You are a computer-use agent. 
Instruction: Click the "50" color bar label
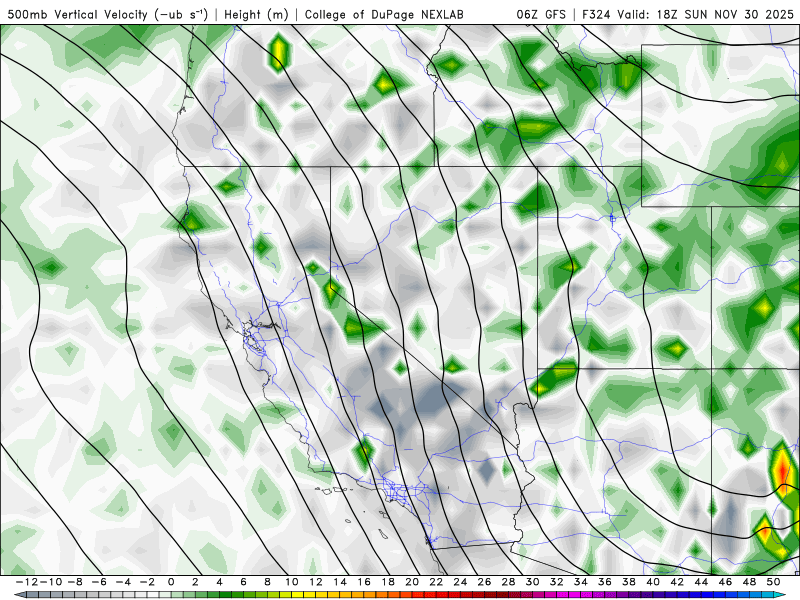pyautogui.click(x=773, y=582)
